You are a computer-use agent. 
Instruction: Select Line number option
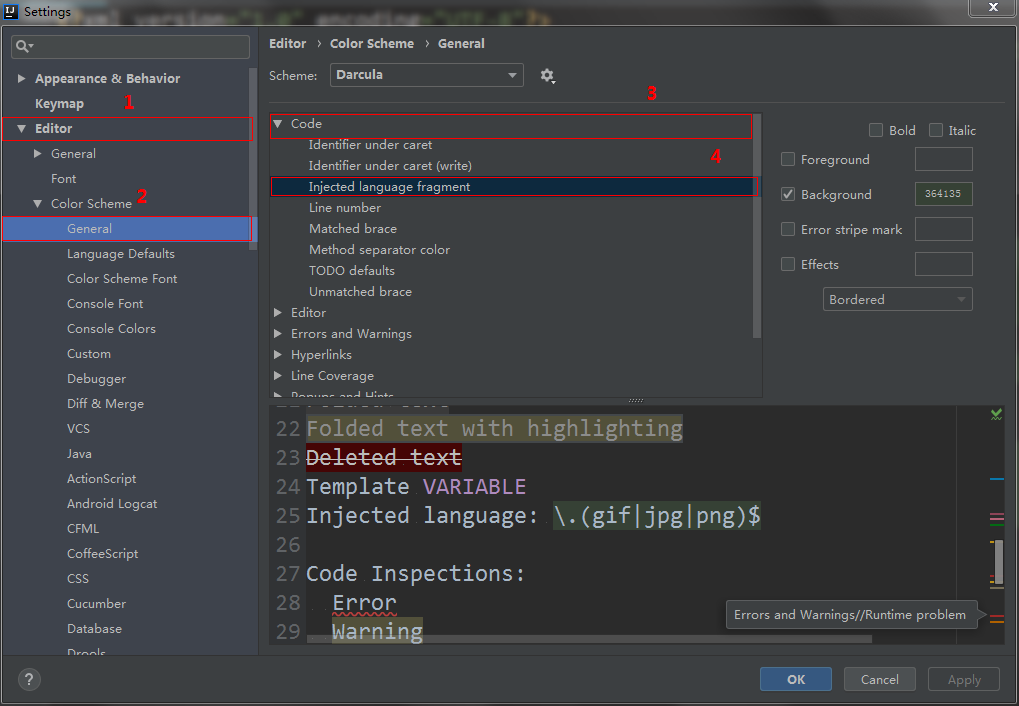(344, 207)
